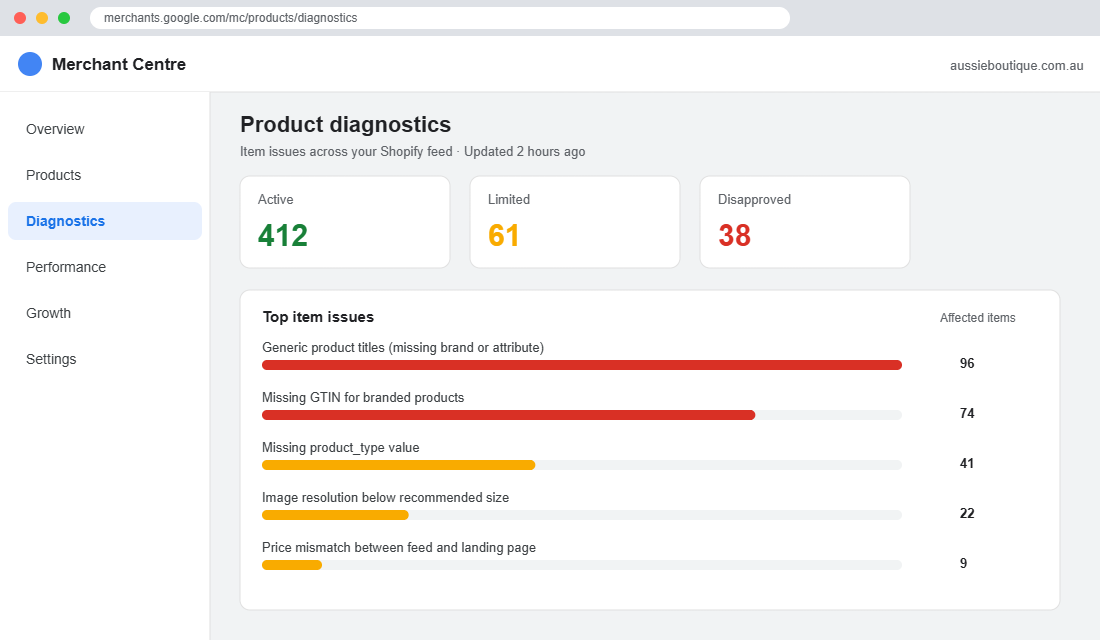Click the affected items count 96
The height and width of the screenshot is (640, 1100).
point(967,364)
